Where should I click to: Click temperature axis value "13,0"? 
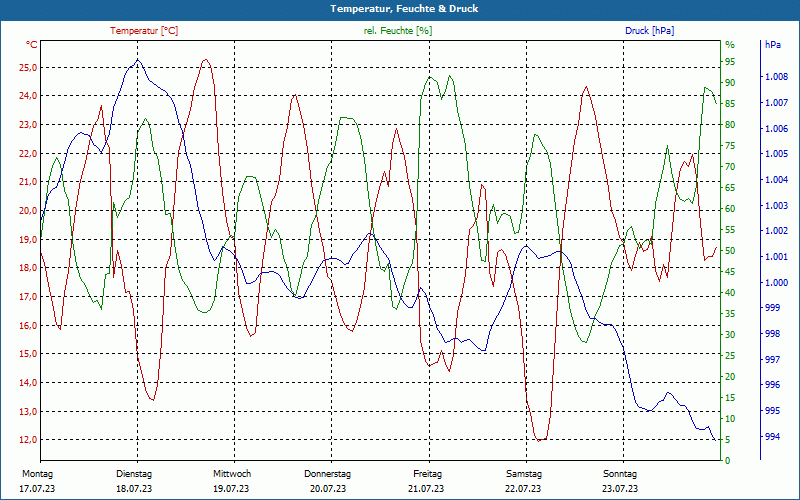pos(28,411)
